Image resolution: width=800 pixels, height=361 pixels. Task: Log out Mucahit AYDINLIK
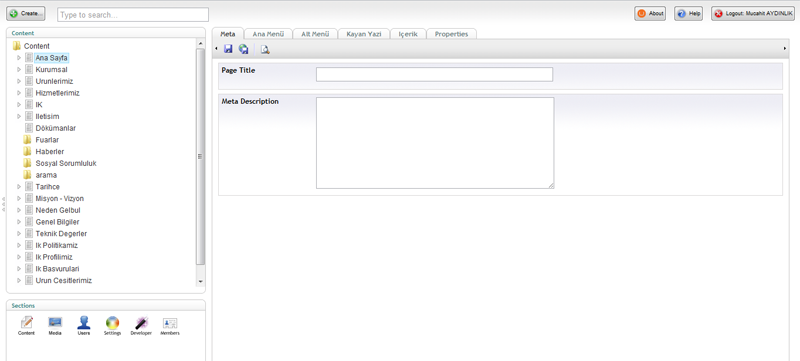coord(753,14)
